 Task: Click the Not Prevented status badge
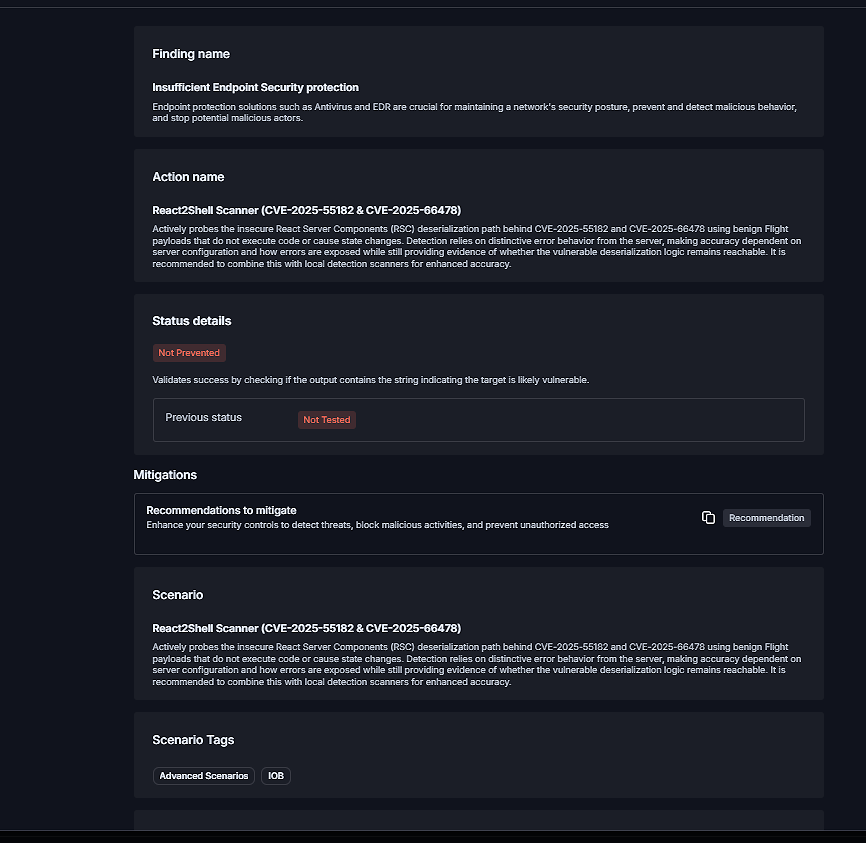tap(190, 353)
